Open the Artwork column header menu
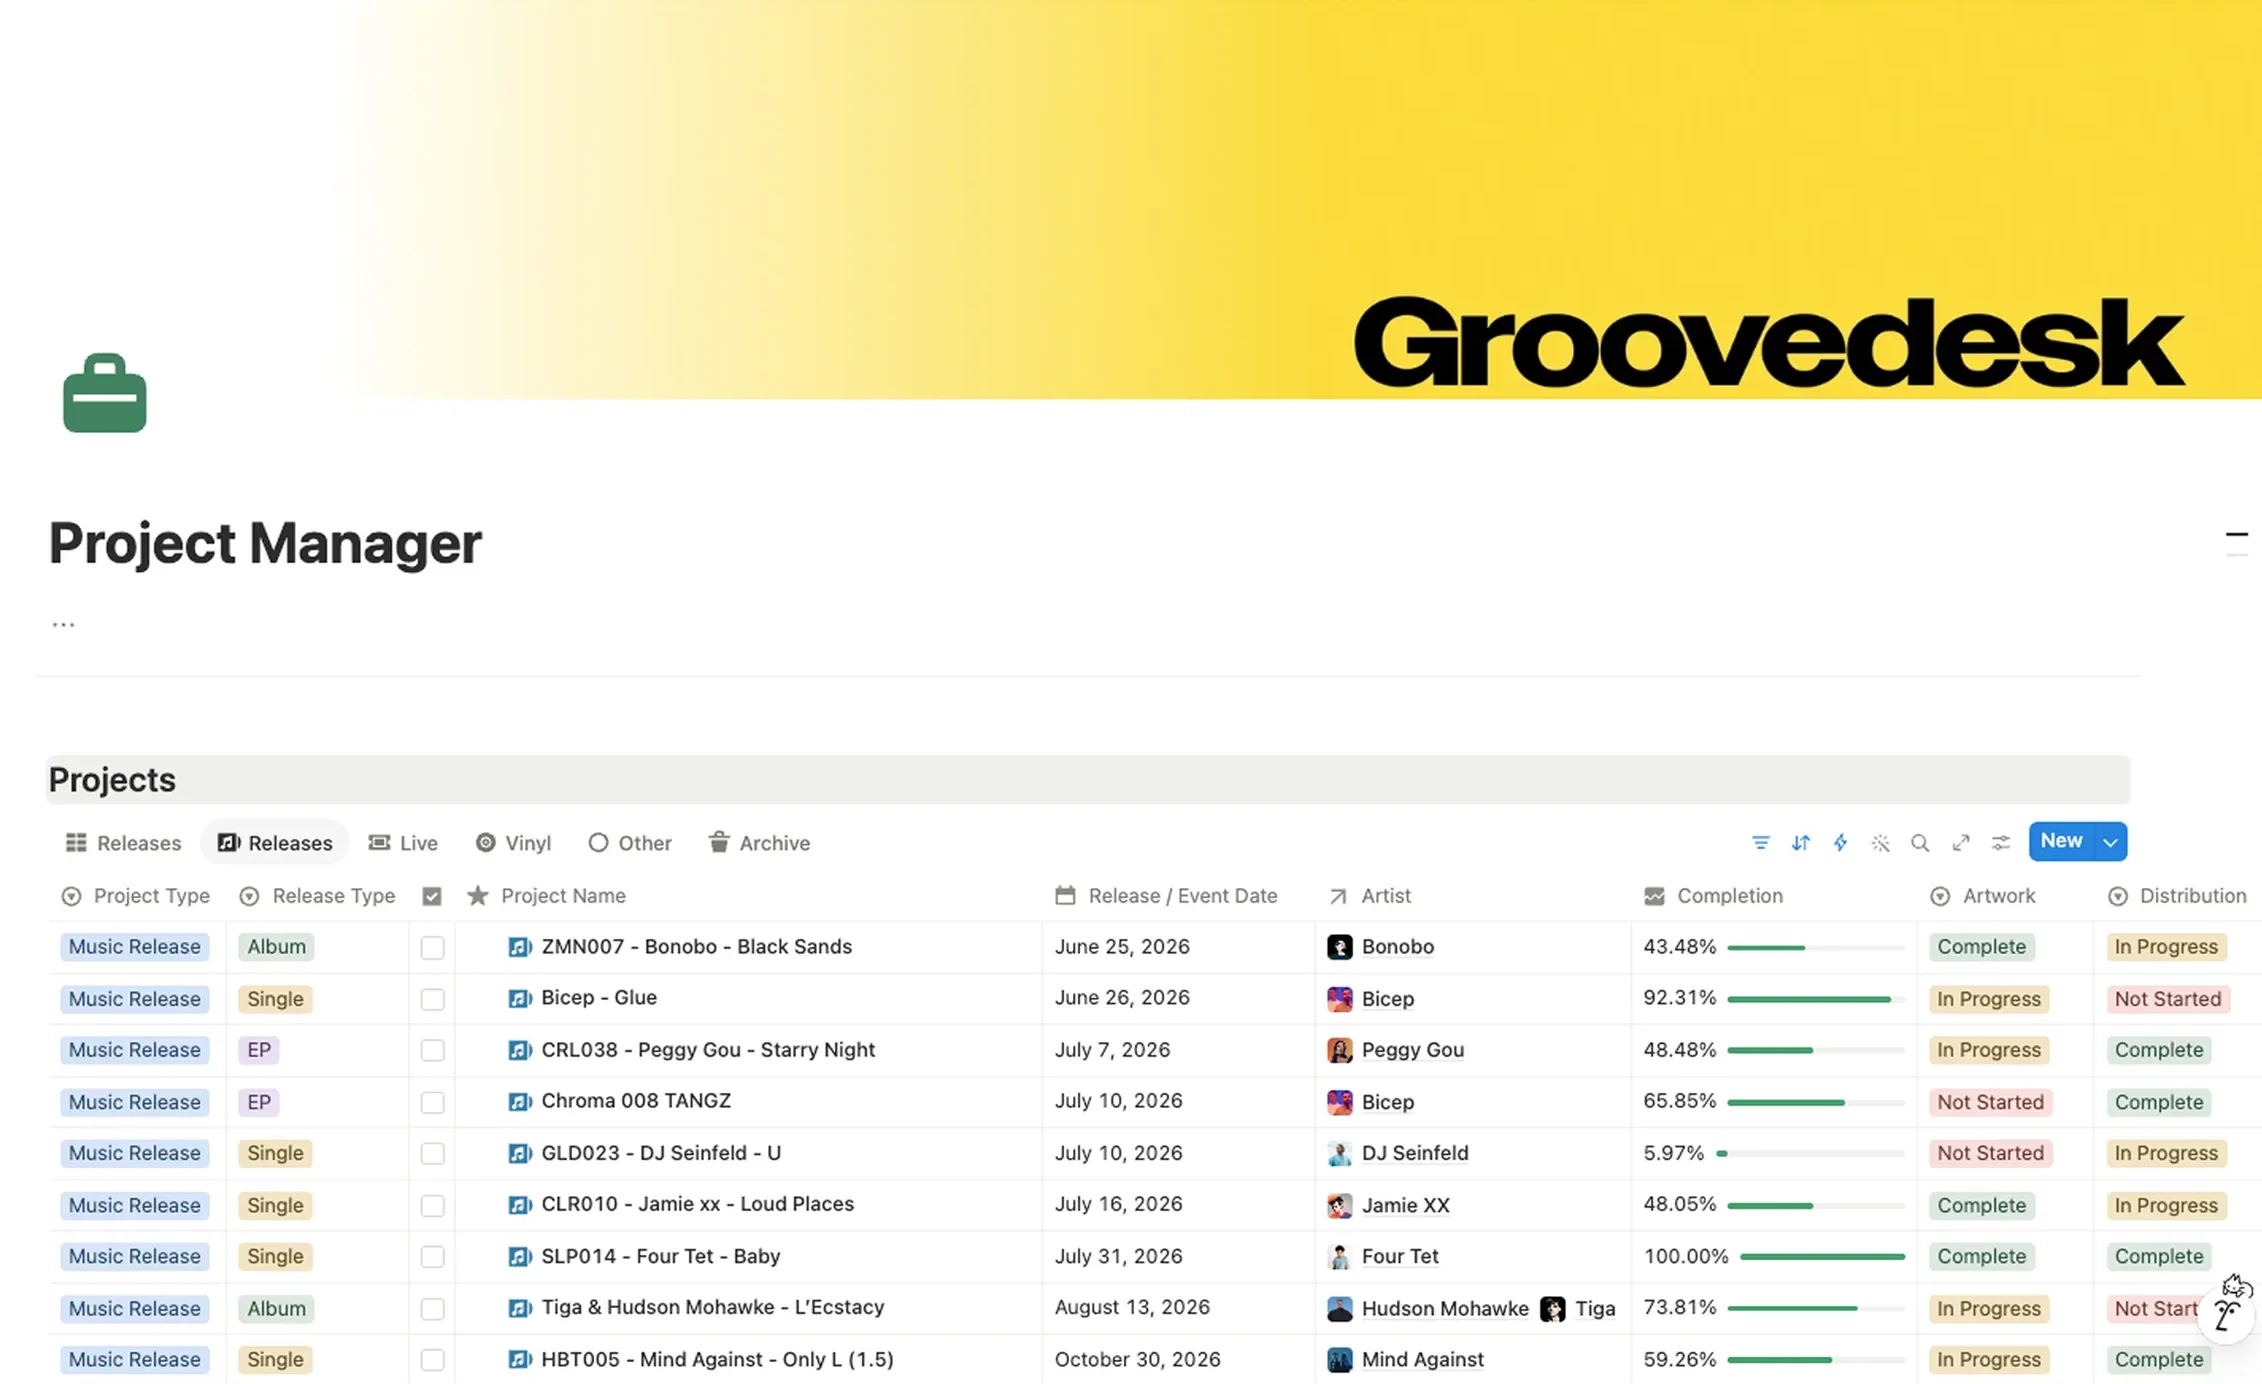The height and width of the screenshot is (1384, 2262). [x=1983, y=896]
